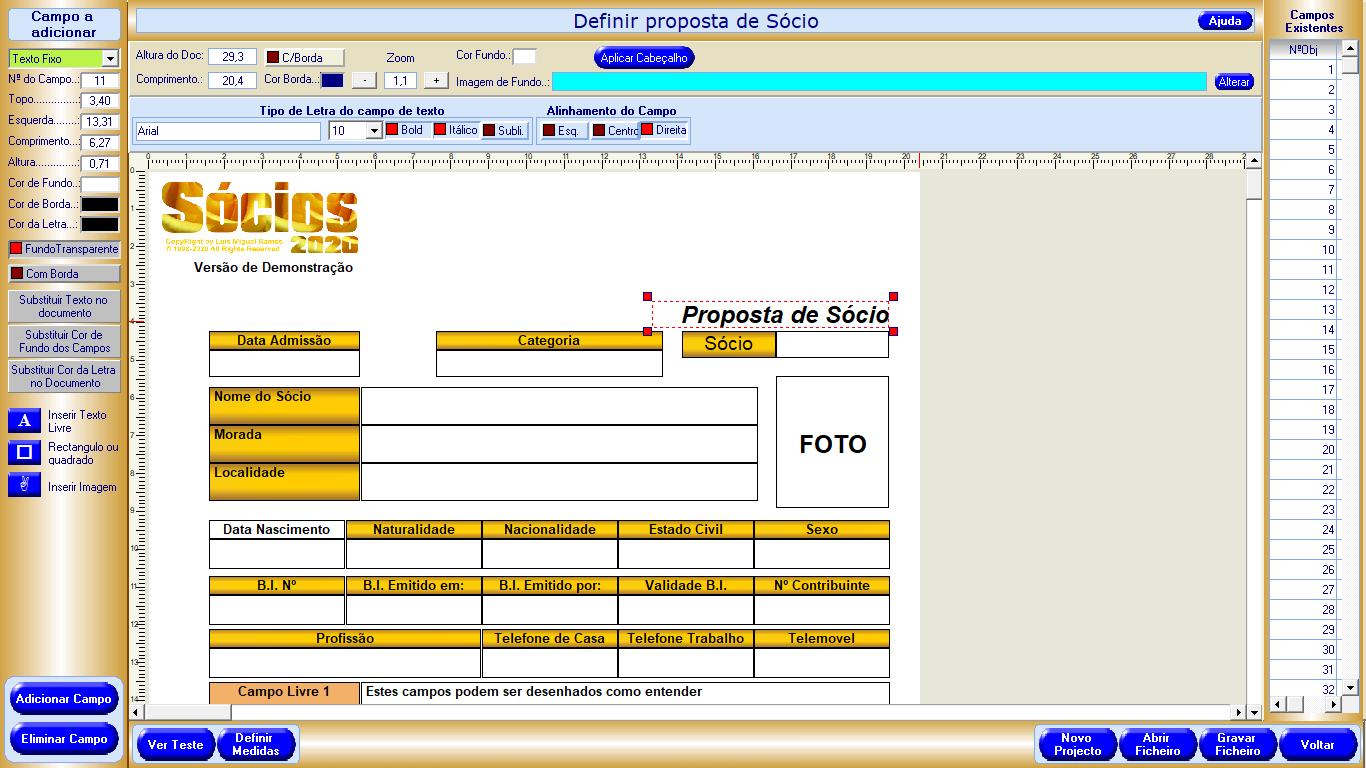Select Centro field alignment

tap(614, 131)
